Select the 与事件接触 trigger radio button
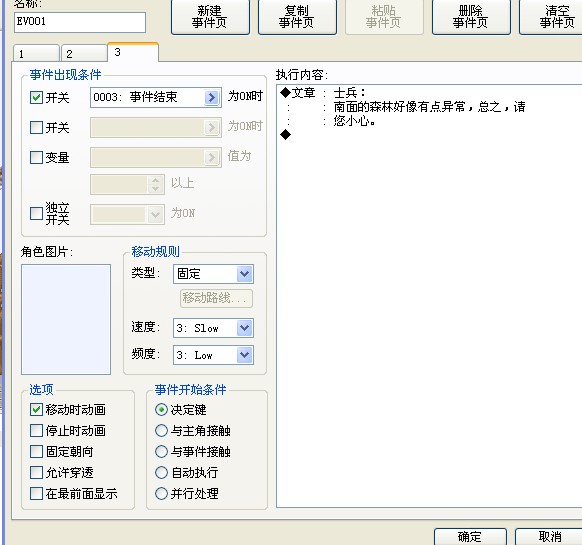Image resolution: width=582 pixels, height=545 pixels. pos(161,451)
